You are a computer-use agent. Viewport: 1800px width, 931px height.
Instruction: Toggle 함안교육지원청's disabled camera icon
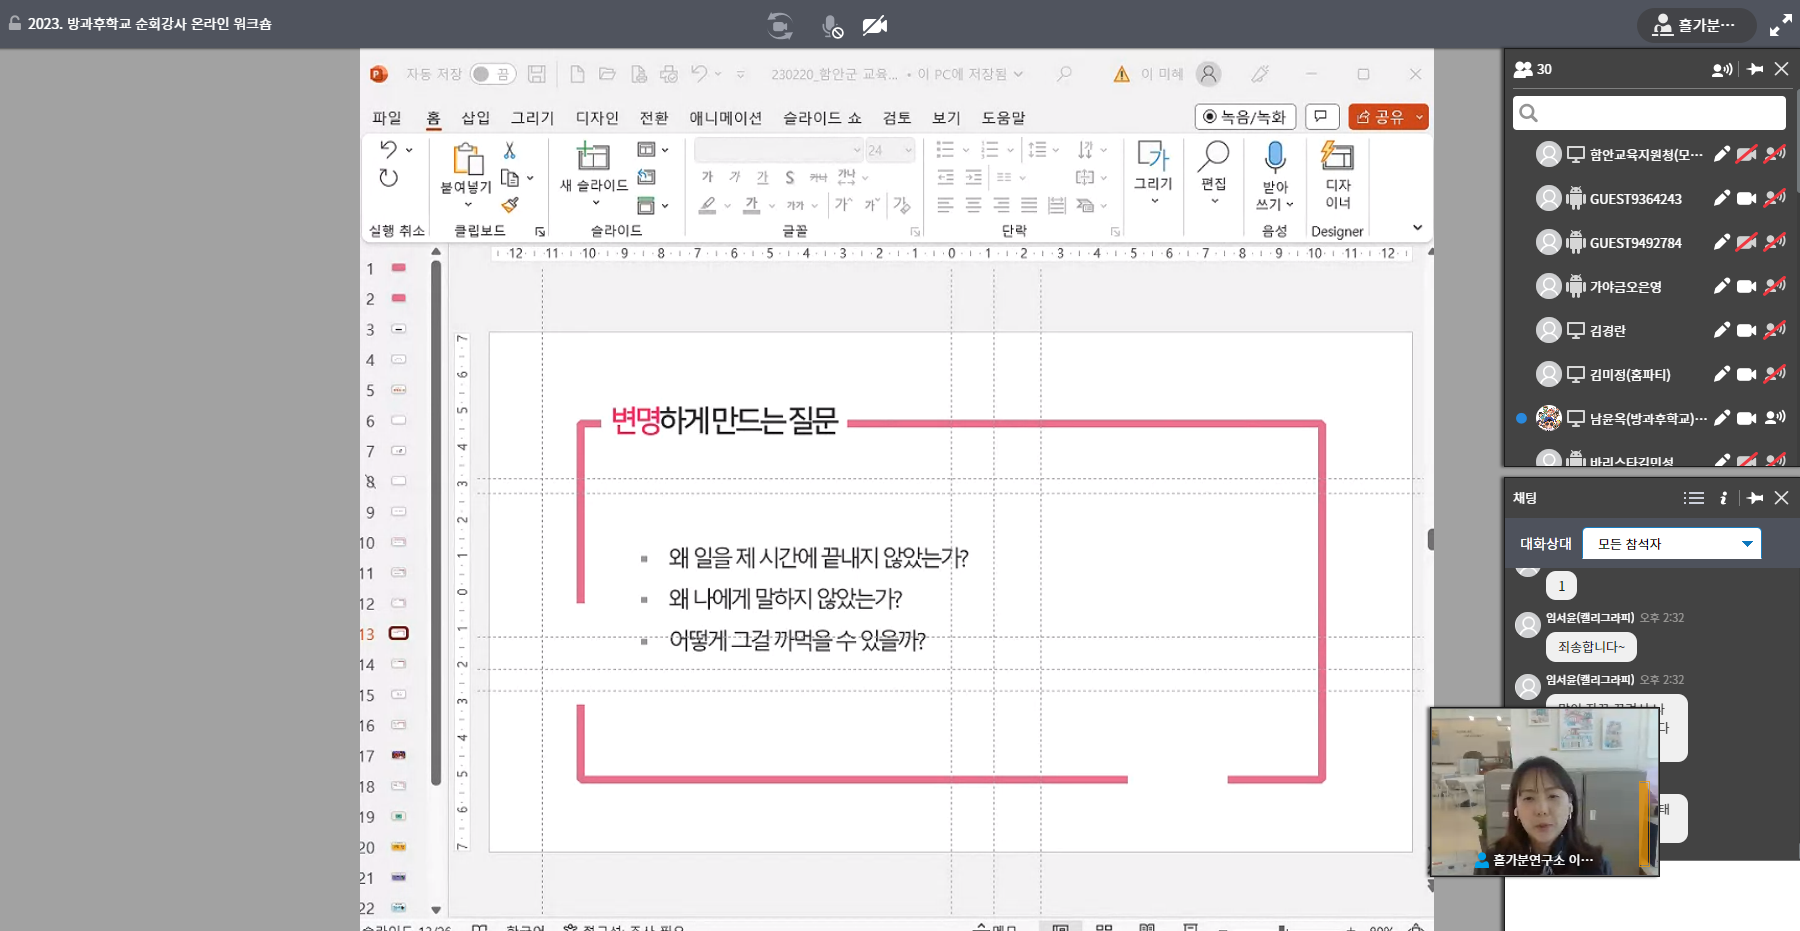(1746, 154)
